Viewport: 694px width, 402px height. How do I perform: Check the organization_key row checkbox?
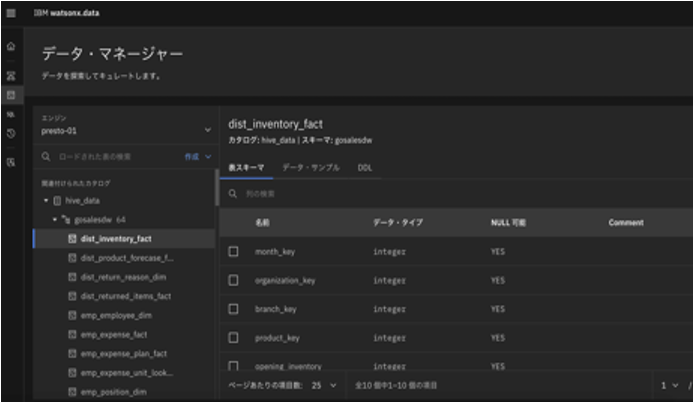[233, 280]
